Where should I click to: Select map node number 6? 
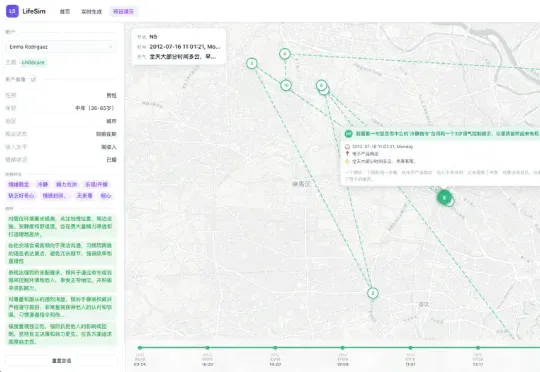321,85
